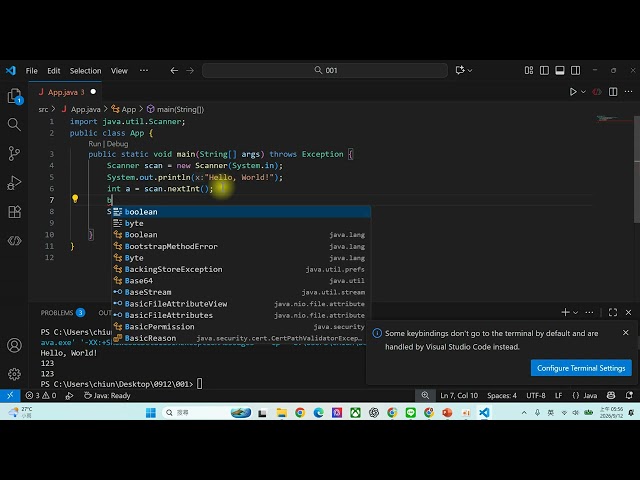The image size is (640, 480).
Task: Select the boolean suggestion
Action: (x=241, y=212)
